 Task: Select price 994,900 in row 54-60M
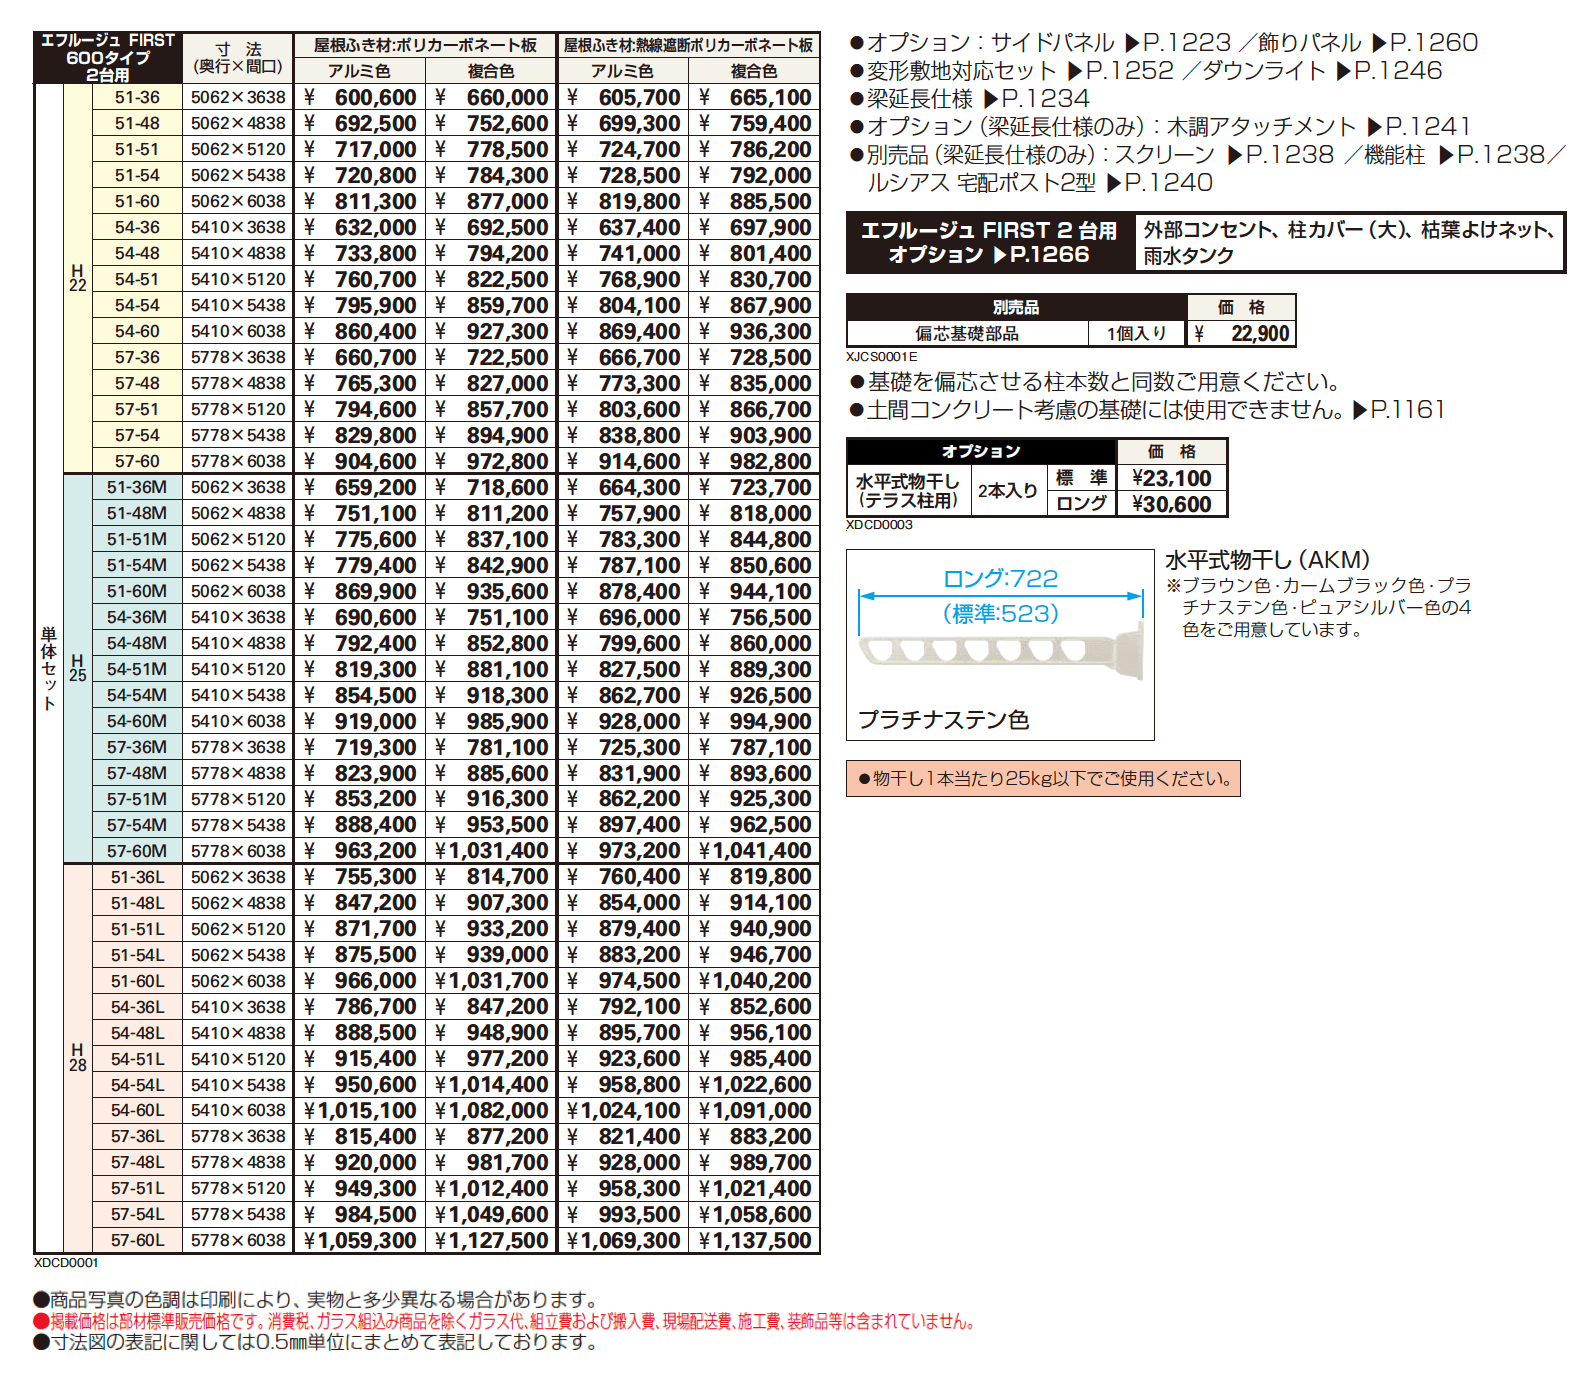coord(770,721)
